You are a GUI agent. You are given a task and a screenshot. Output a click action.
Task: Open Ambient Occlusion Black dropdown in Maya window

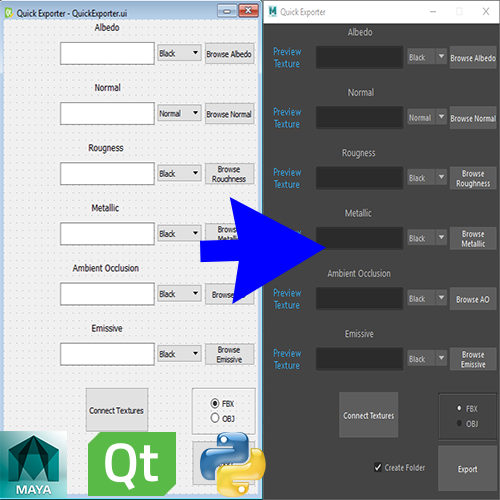[427, 298]
